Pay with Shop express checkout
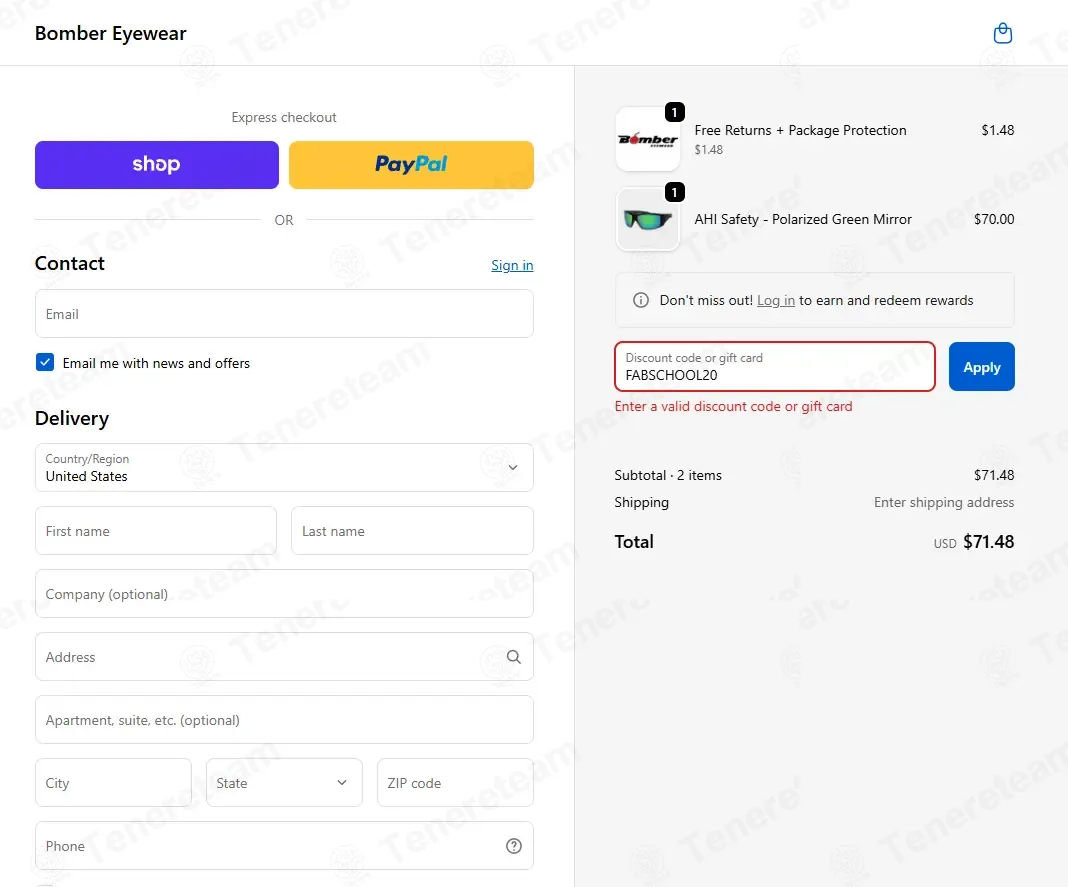This screenshot has height=887, width=1068. click(157, 165)
